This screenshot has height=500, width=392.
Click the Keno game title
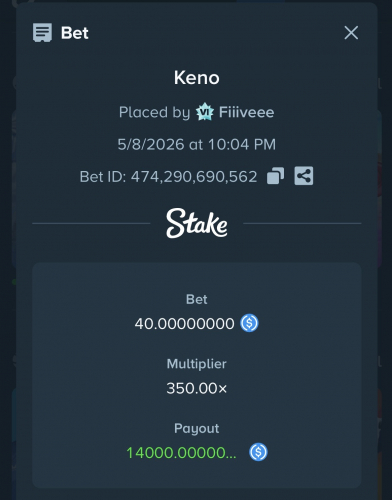[197, 78]
